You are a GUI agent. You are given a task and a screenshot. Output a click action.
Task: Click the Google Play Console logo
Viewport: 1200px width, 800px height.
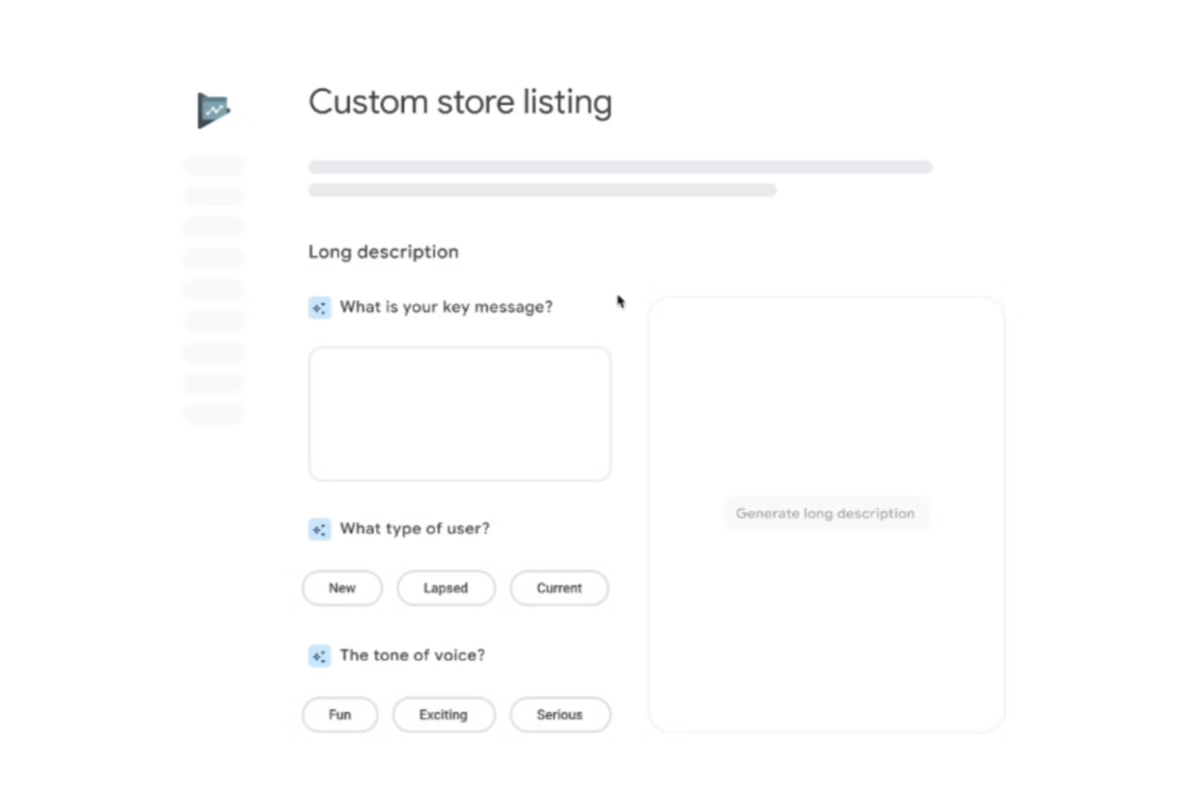(x=213, y=110)
